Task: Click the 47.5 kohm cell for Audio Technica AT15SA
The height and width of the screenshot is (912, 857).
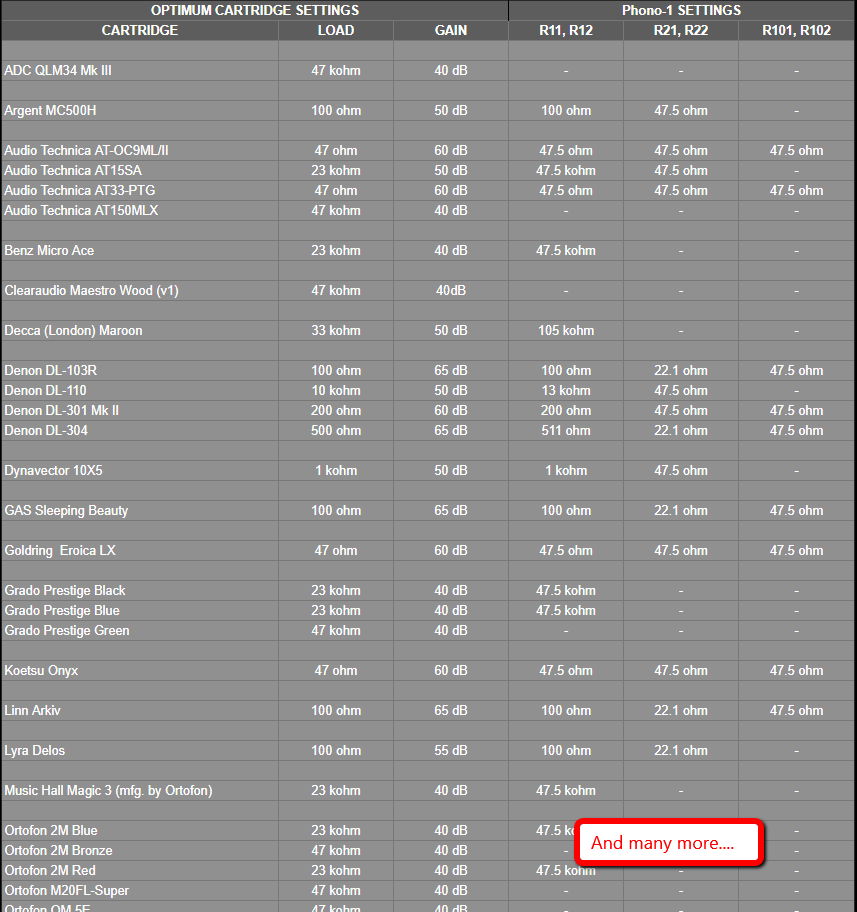Action: pos(566,170)
